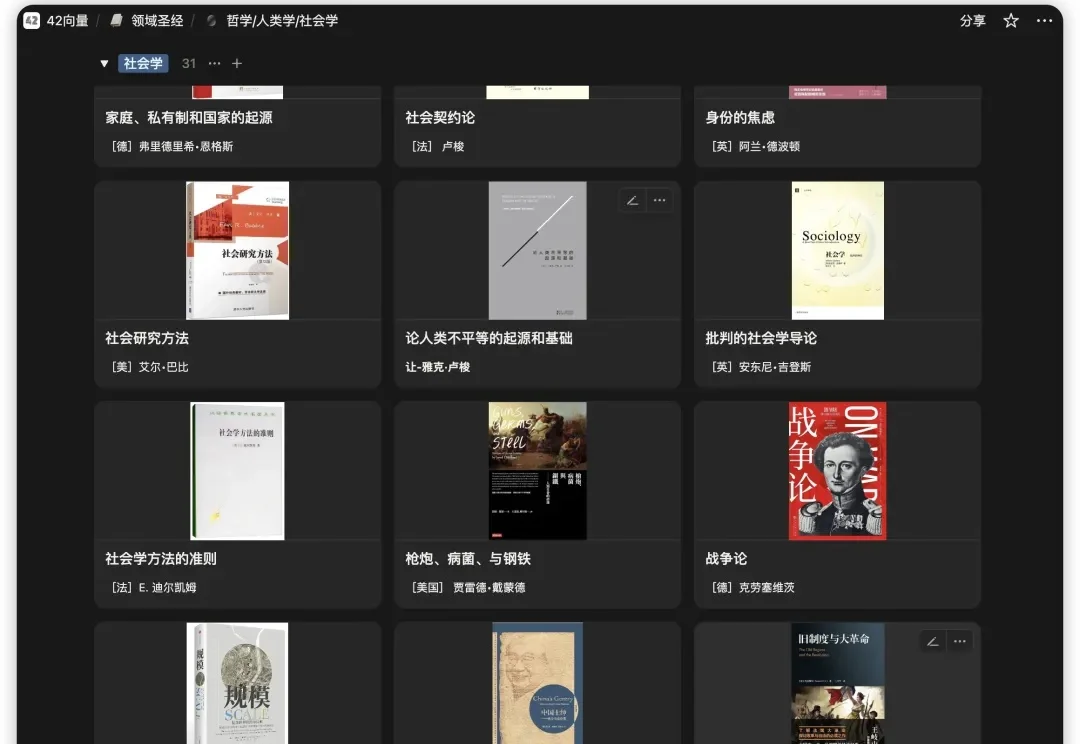Select the 社会学 group label tab
Viewport: 1080px width, 744px height.
tap(143, 63)
